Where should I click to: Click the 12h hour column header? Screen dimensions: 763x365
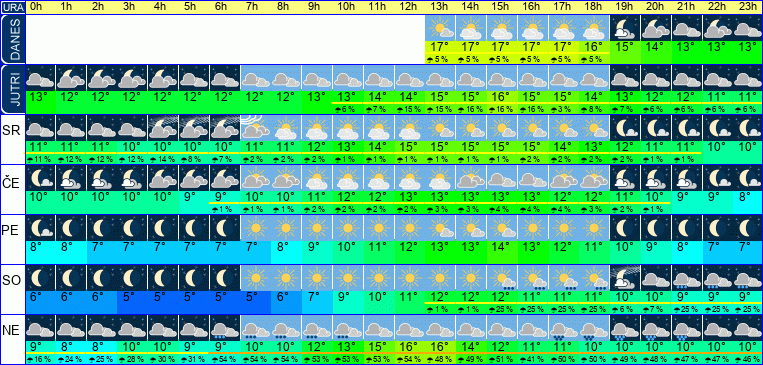click(409, 7)
